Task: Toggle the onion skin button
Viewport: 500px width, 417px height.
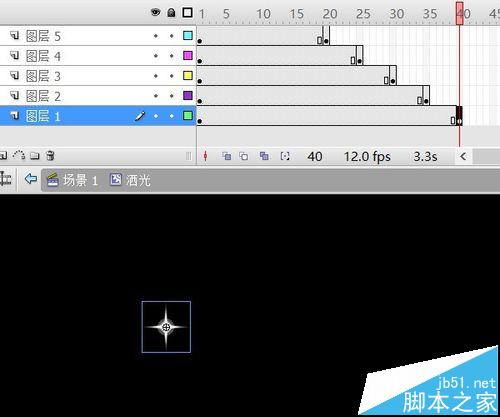Action: [x=226, y=156]
